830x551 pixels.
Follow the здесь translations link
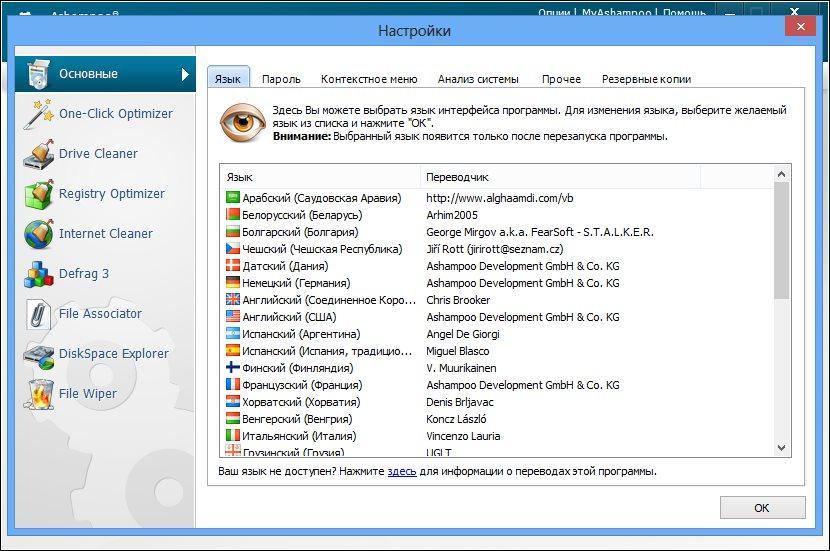402,471
